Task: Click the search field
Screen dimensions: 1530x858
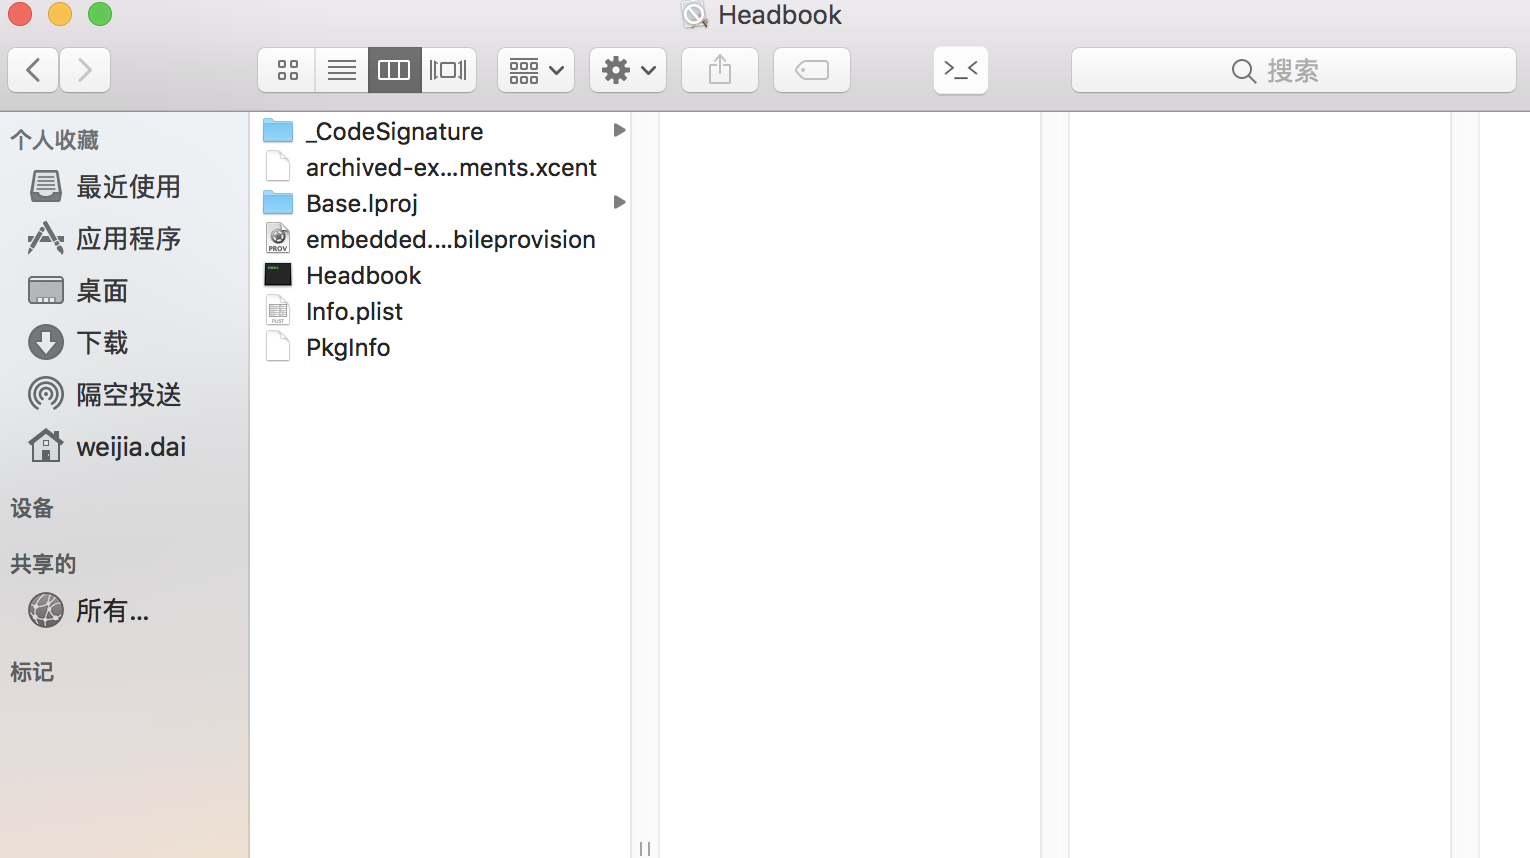Action: coord(1293,71)
